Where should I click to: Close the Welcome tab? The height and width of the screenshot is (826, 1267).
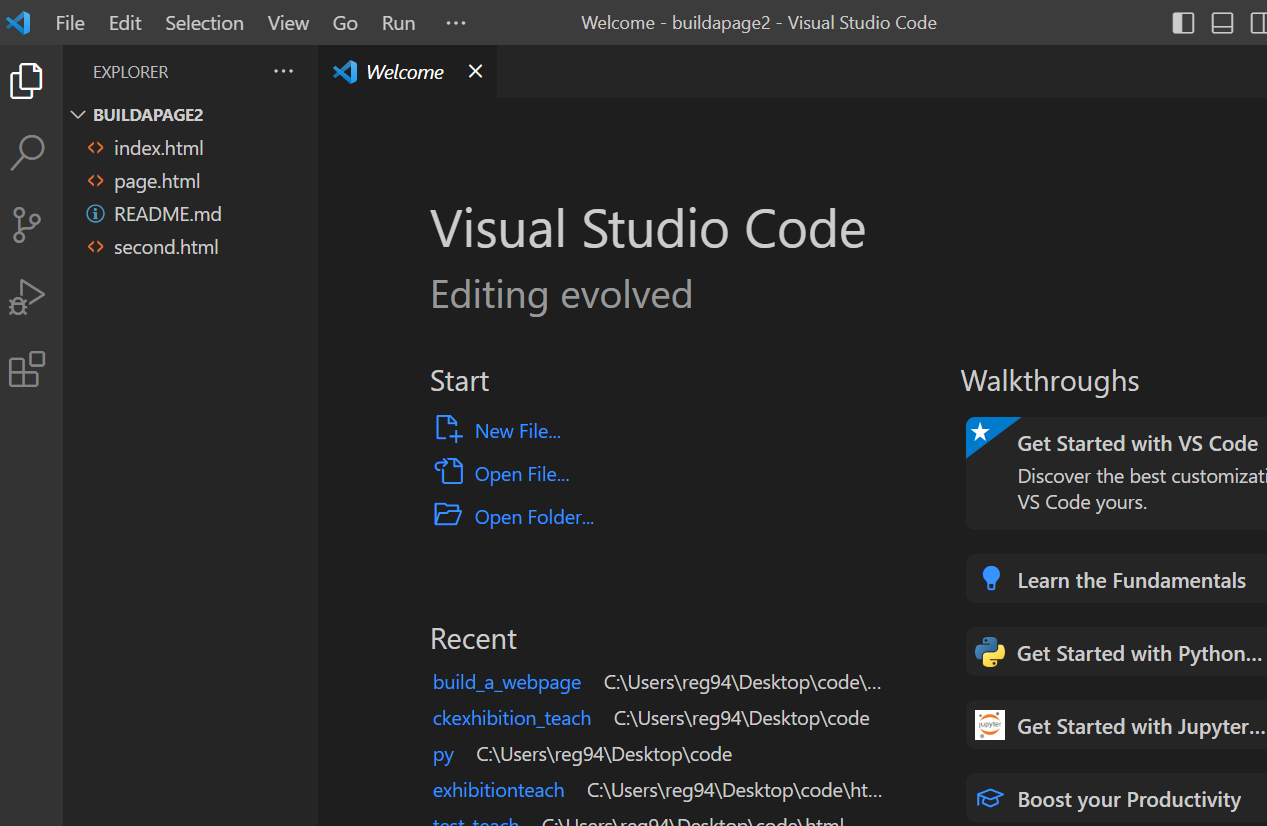click(475, 71)
